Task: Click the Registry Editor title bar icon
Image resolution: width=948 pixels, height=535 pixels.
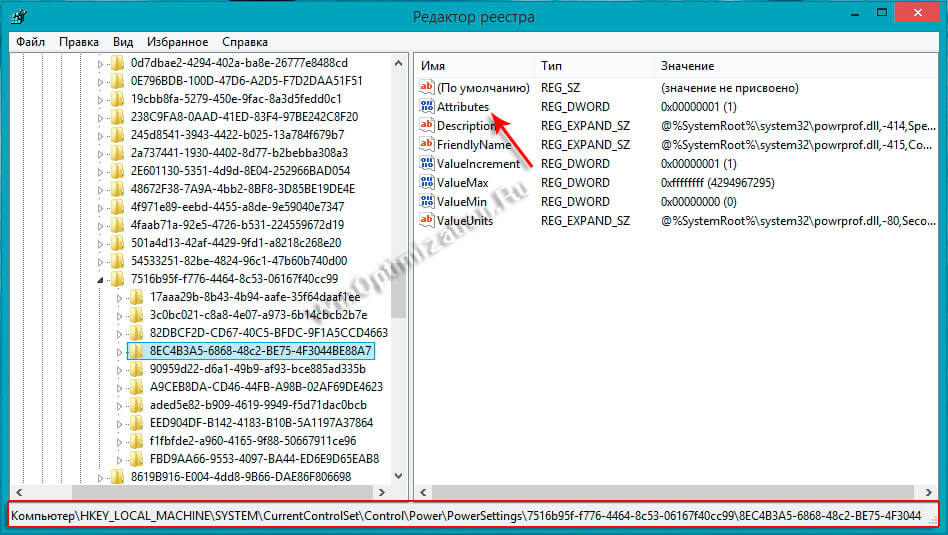Action: pyautogui.click(x=19, y=15)
